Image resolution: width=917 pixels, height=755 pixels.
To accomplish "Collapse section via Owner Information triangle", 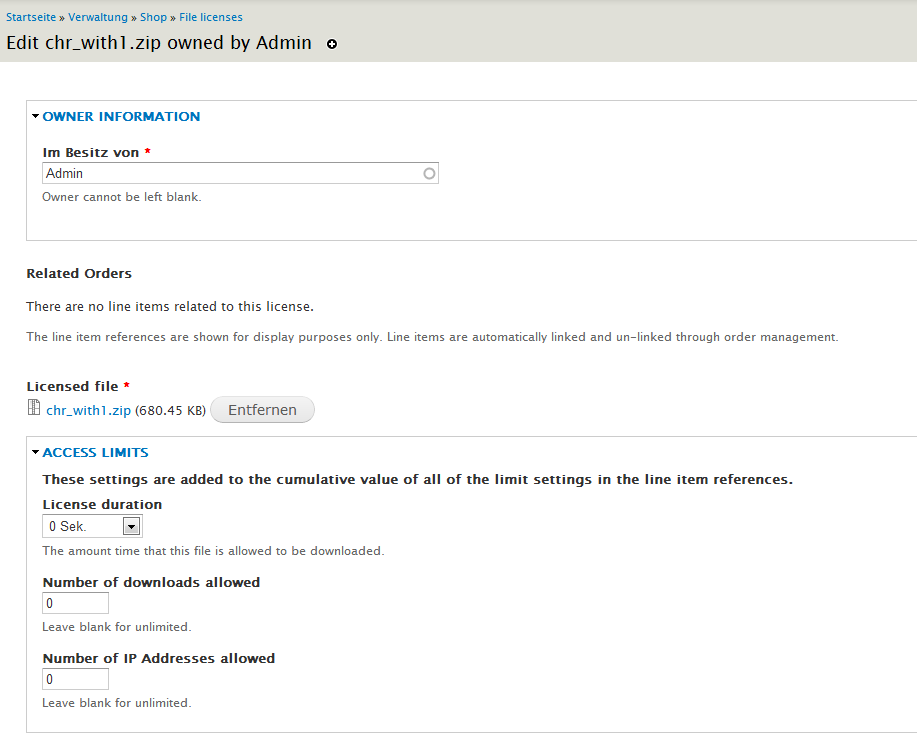I will [35, 117].
